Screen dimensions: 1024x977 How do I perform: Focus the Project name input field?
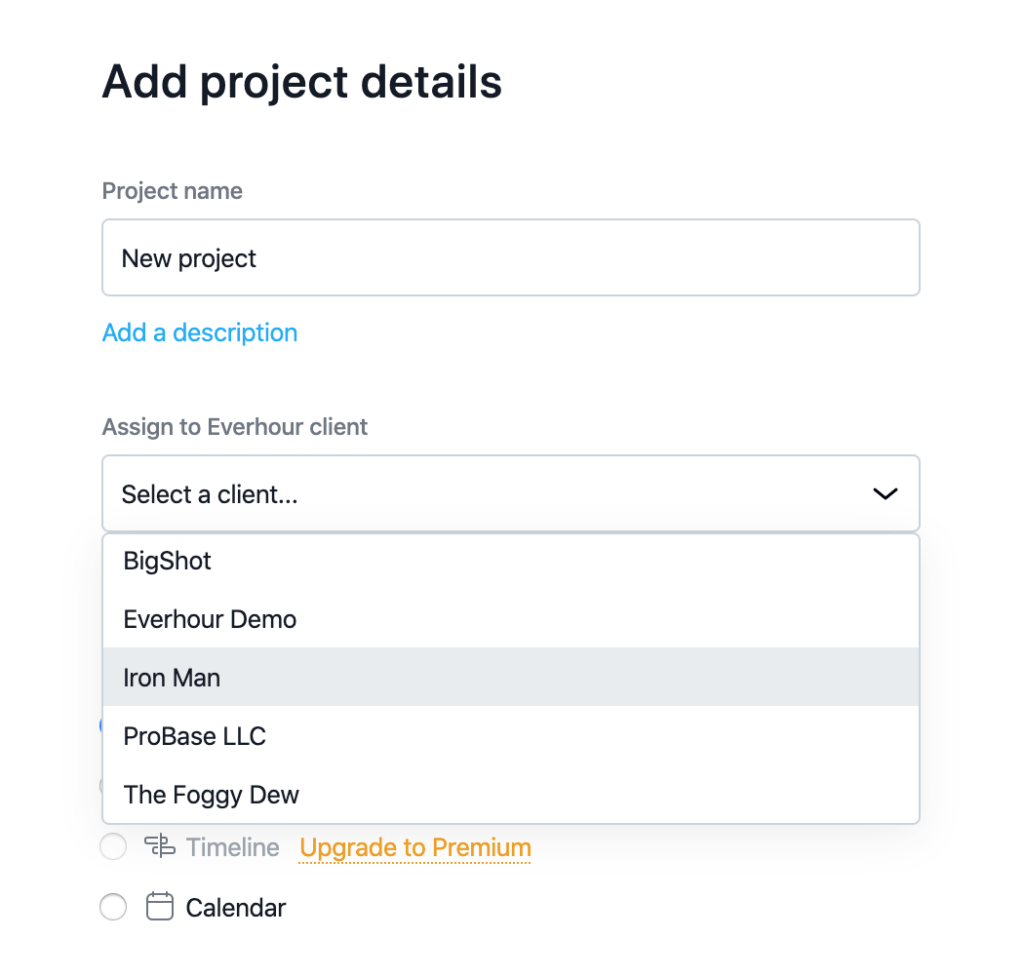[x=511, y=257]
